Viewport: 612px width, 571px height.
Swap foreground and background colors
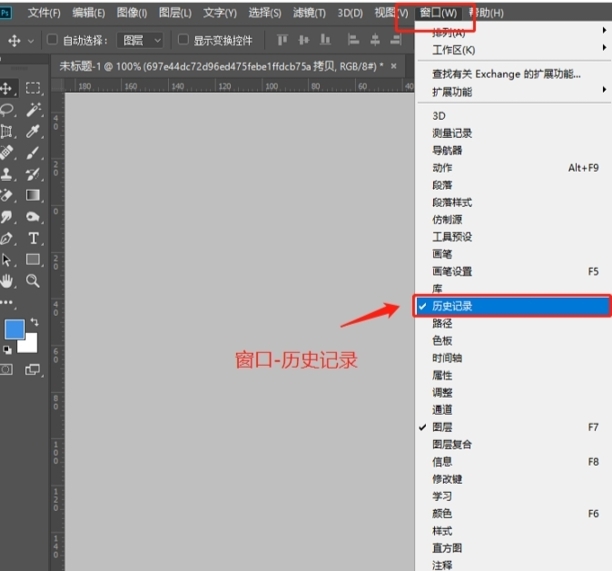(33, 322)
